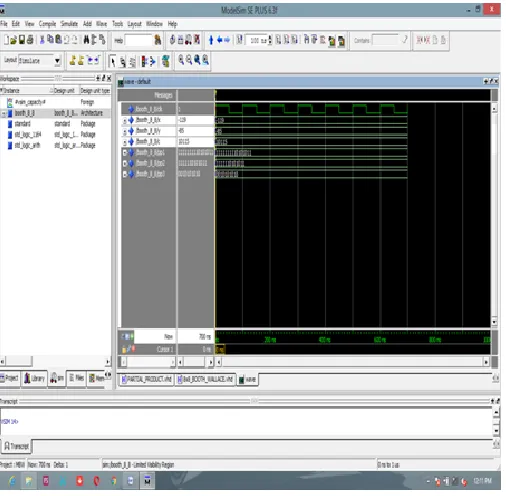Click the red Break simulation icon
Screen dimensions: 506x496
tap(197, 40)
